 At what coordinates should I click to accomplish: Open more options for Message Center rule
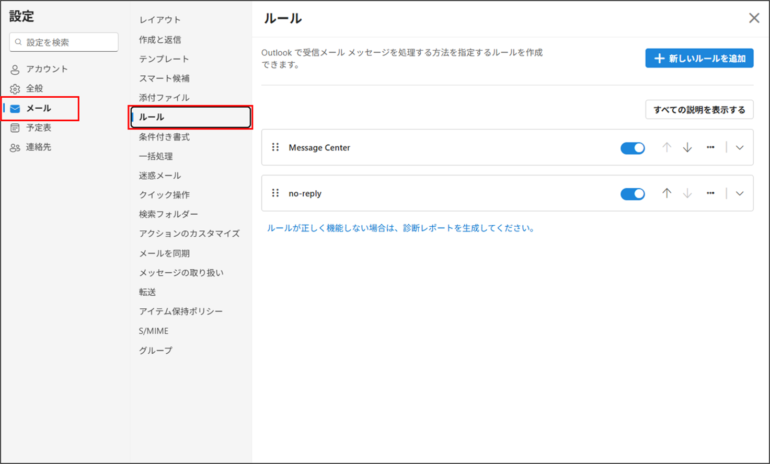(710, 148)
